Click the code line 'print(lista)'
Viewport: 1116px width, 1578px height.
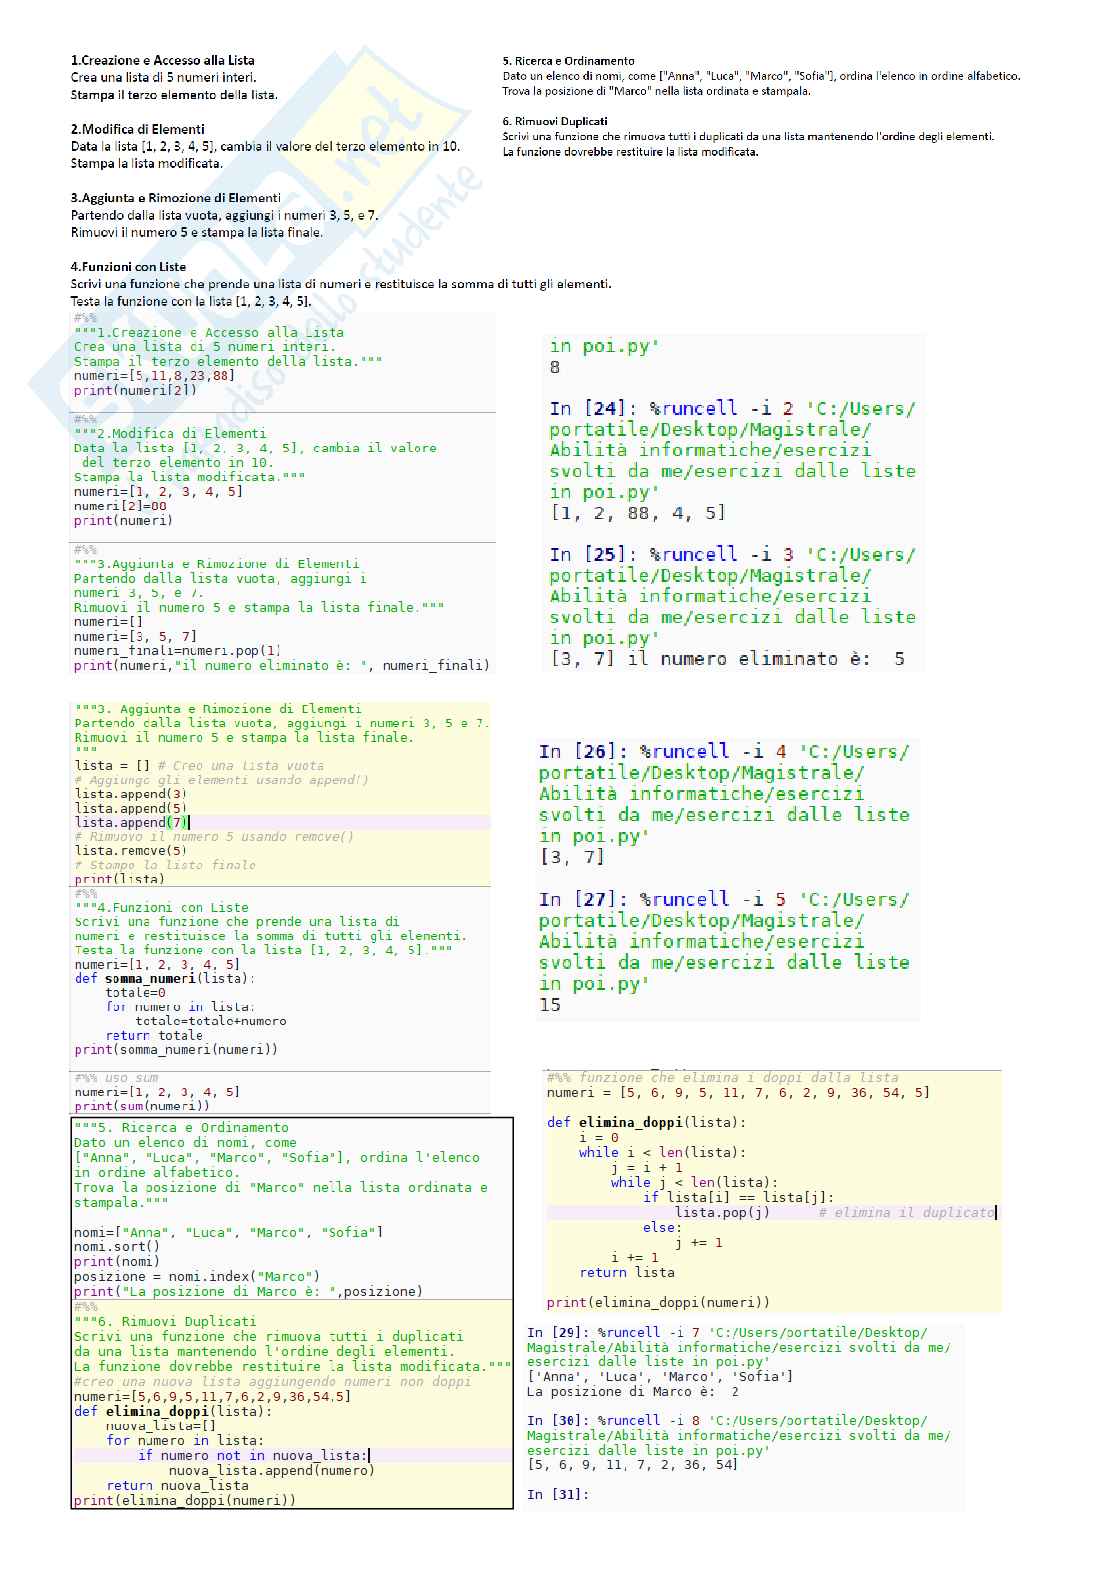point(119,879)
